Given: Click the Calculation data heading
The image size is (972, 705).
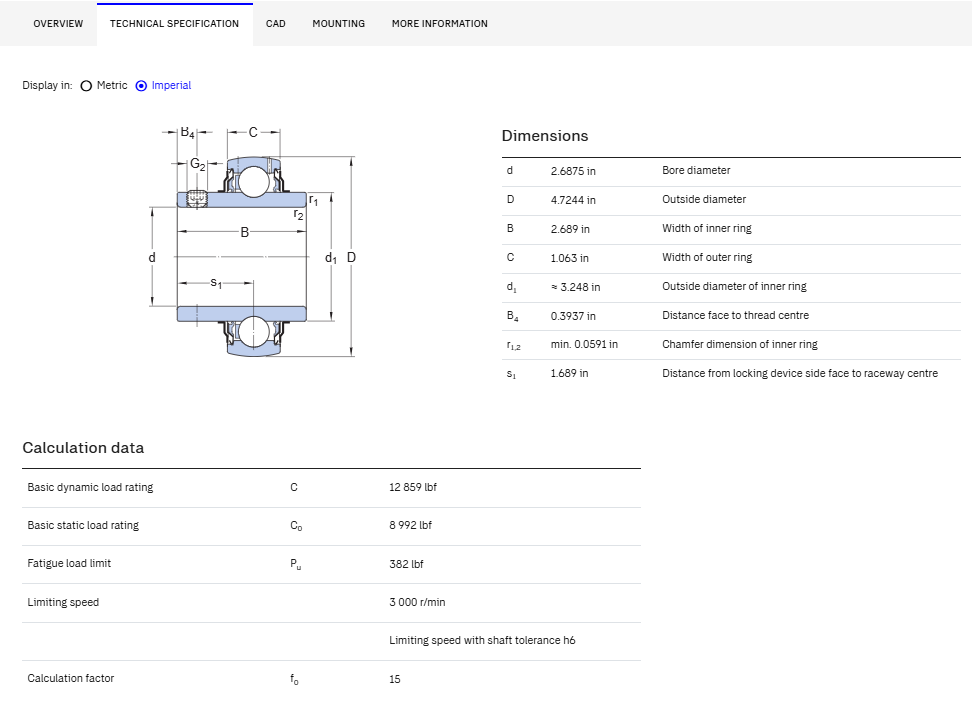Looking at the screenshot, I should pyautogui.click(x=83, y=448).
